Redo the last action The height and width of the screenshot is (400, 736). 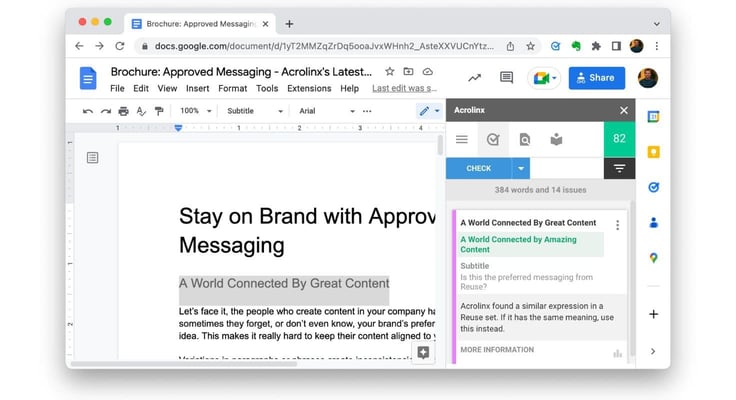point(106,111)
